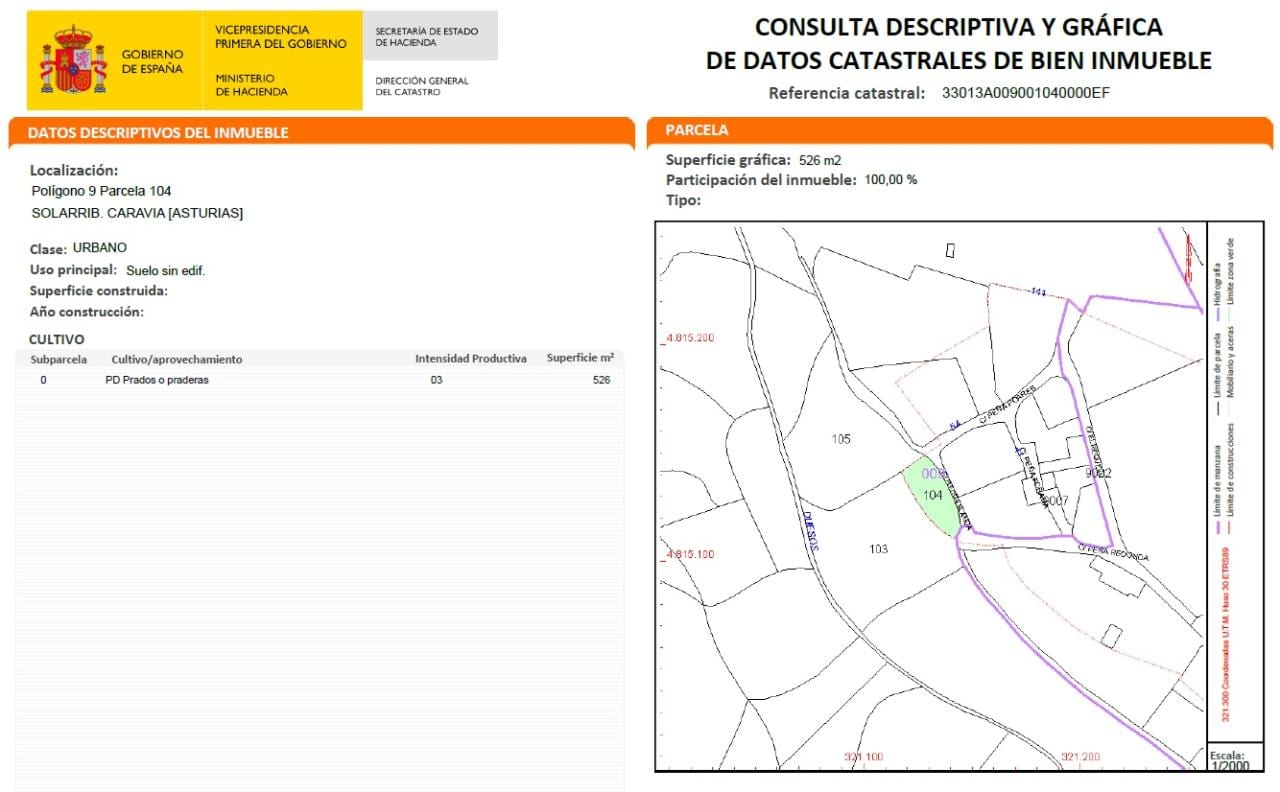Click the parcel 103 label on map

(878, 549)
